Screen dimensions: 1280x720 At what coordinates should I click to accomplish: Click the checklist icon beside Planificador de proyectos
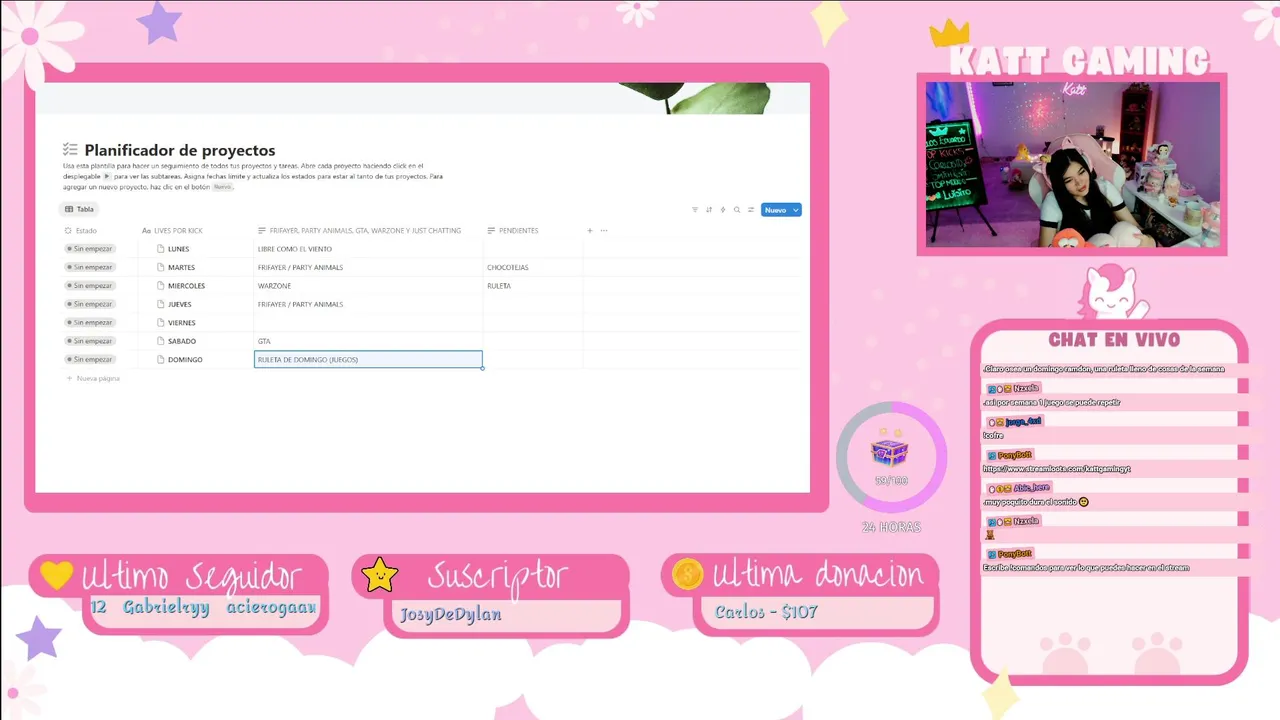[x=70, y=149]
